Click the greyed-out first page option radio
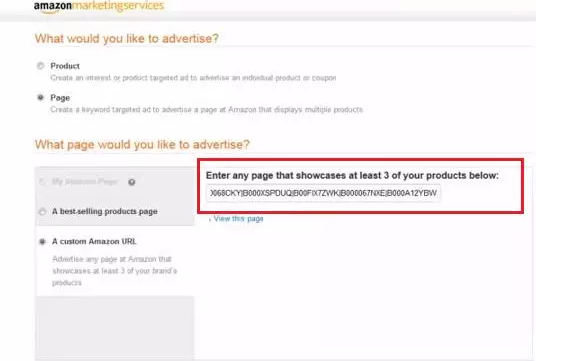 (42, 182)
